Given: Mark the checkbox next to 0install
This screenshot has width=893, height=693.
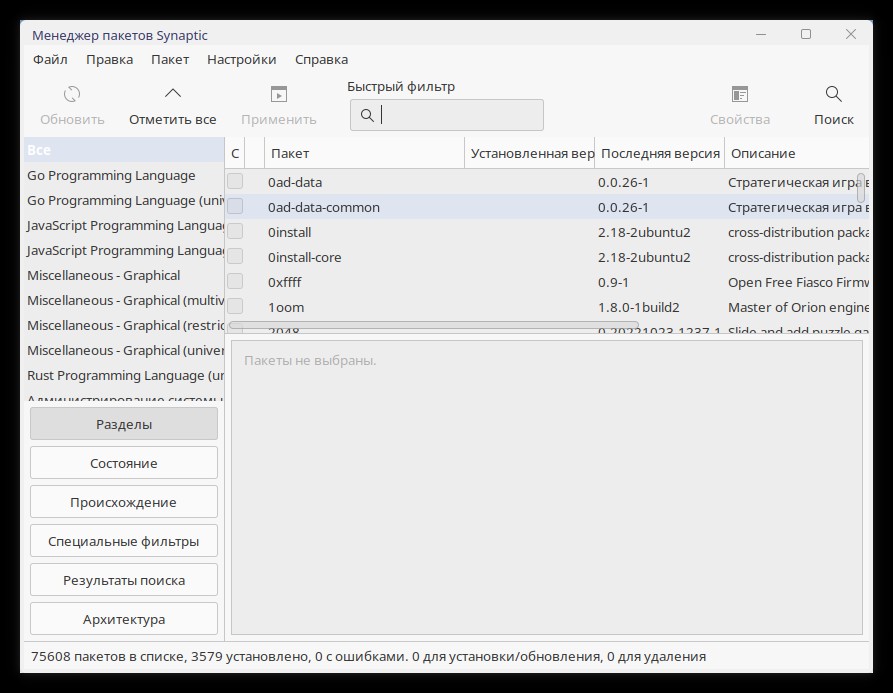Looking at the screenshot, I should tap(235, 232).
